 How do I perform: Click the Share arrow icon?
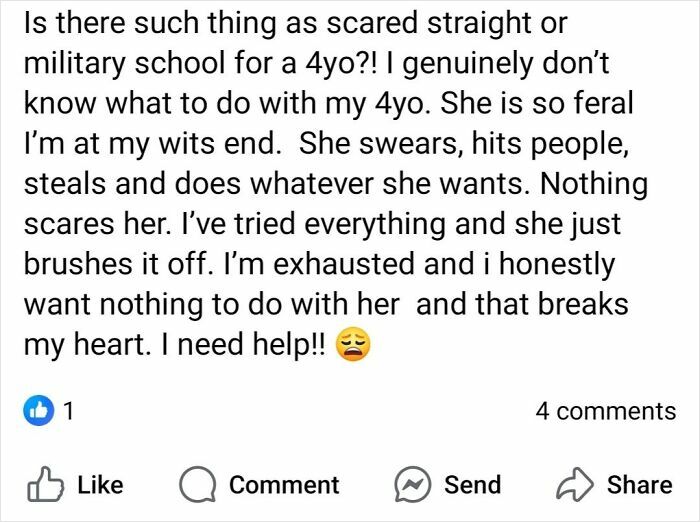pos(576,485)
